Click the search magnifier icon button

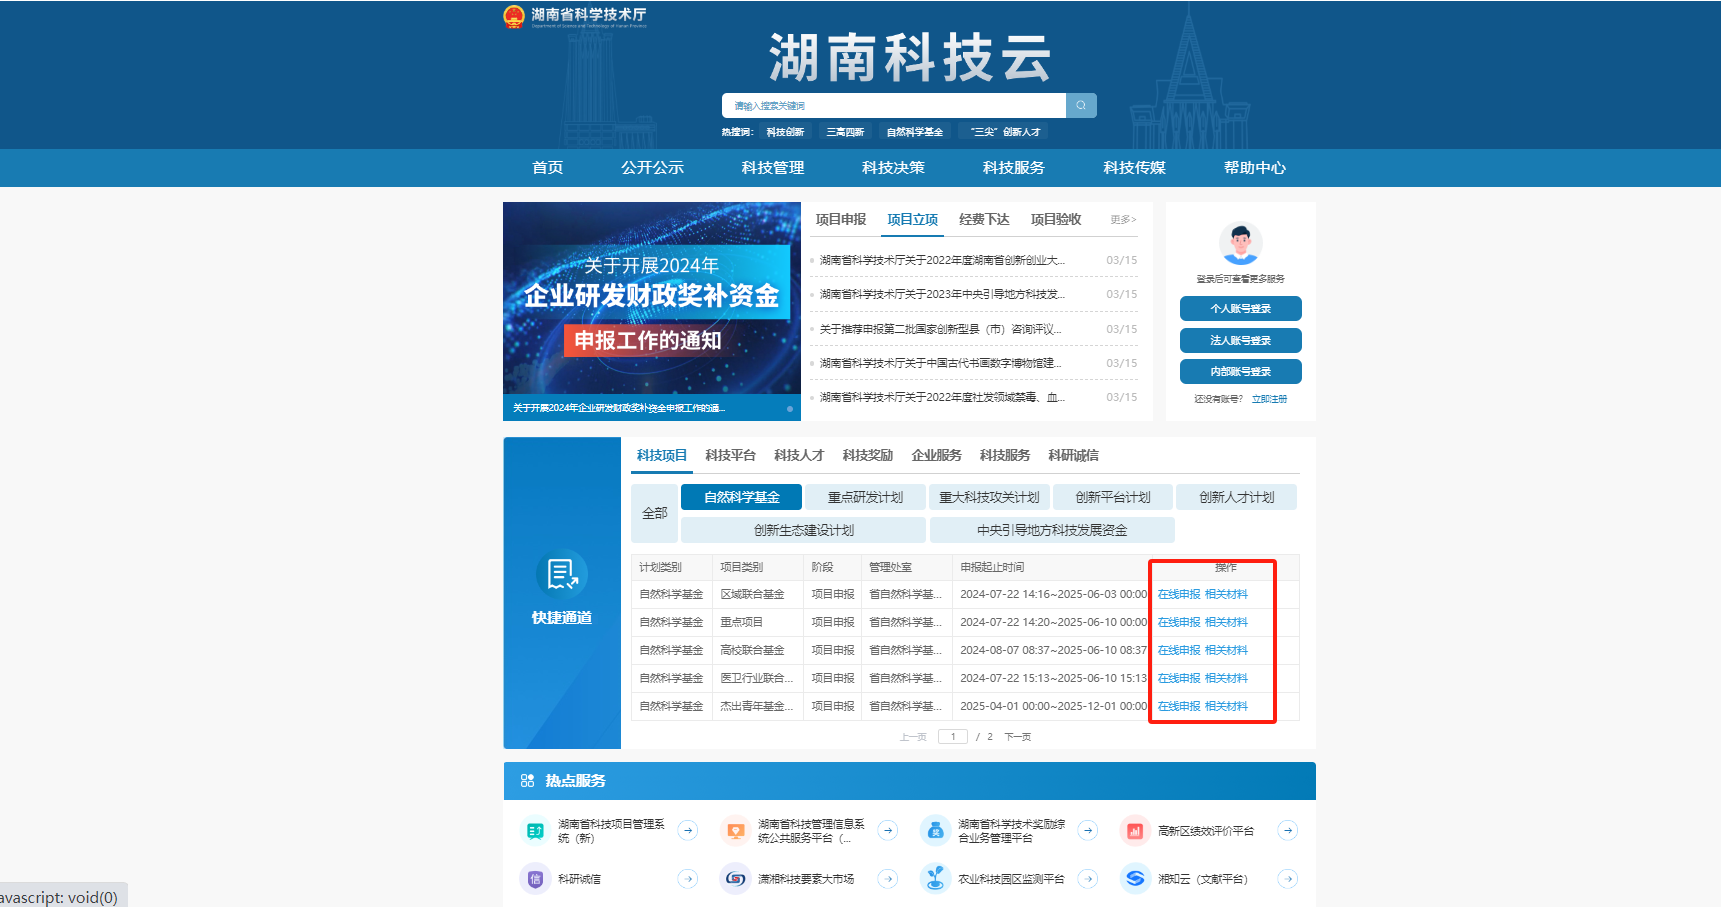pyautogui.click(x=1081, y=105)
